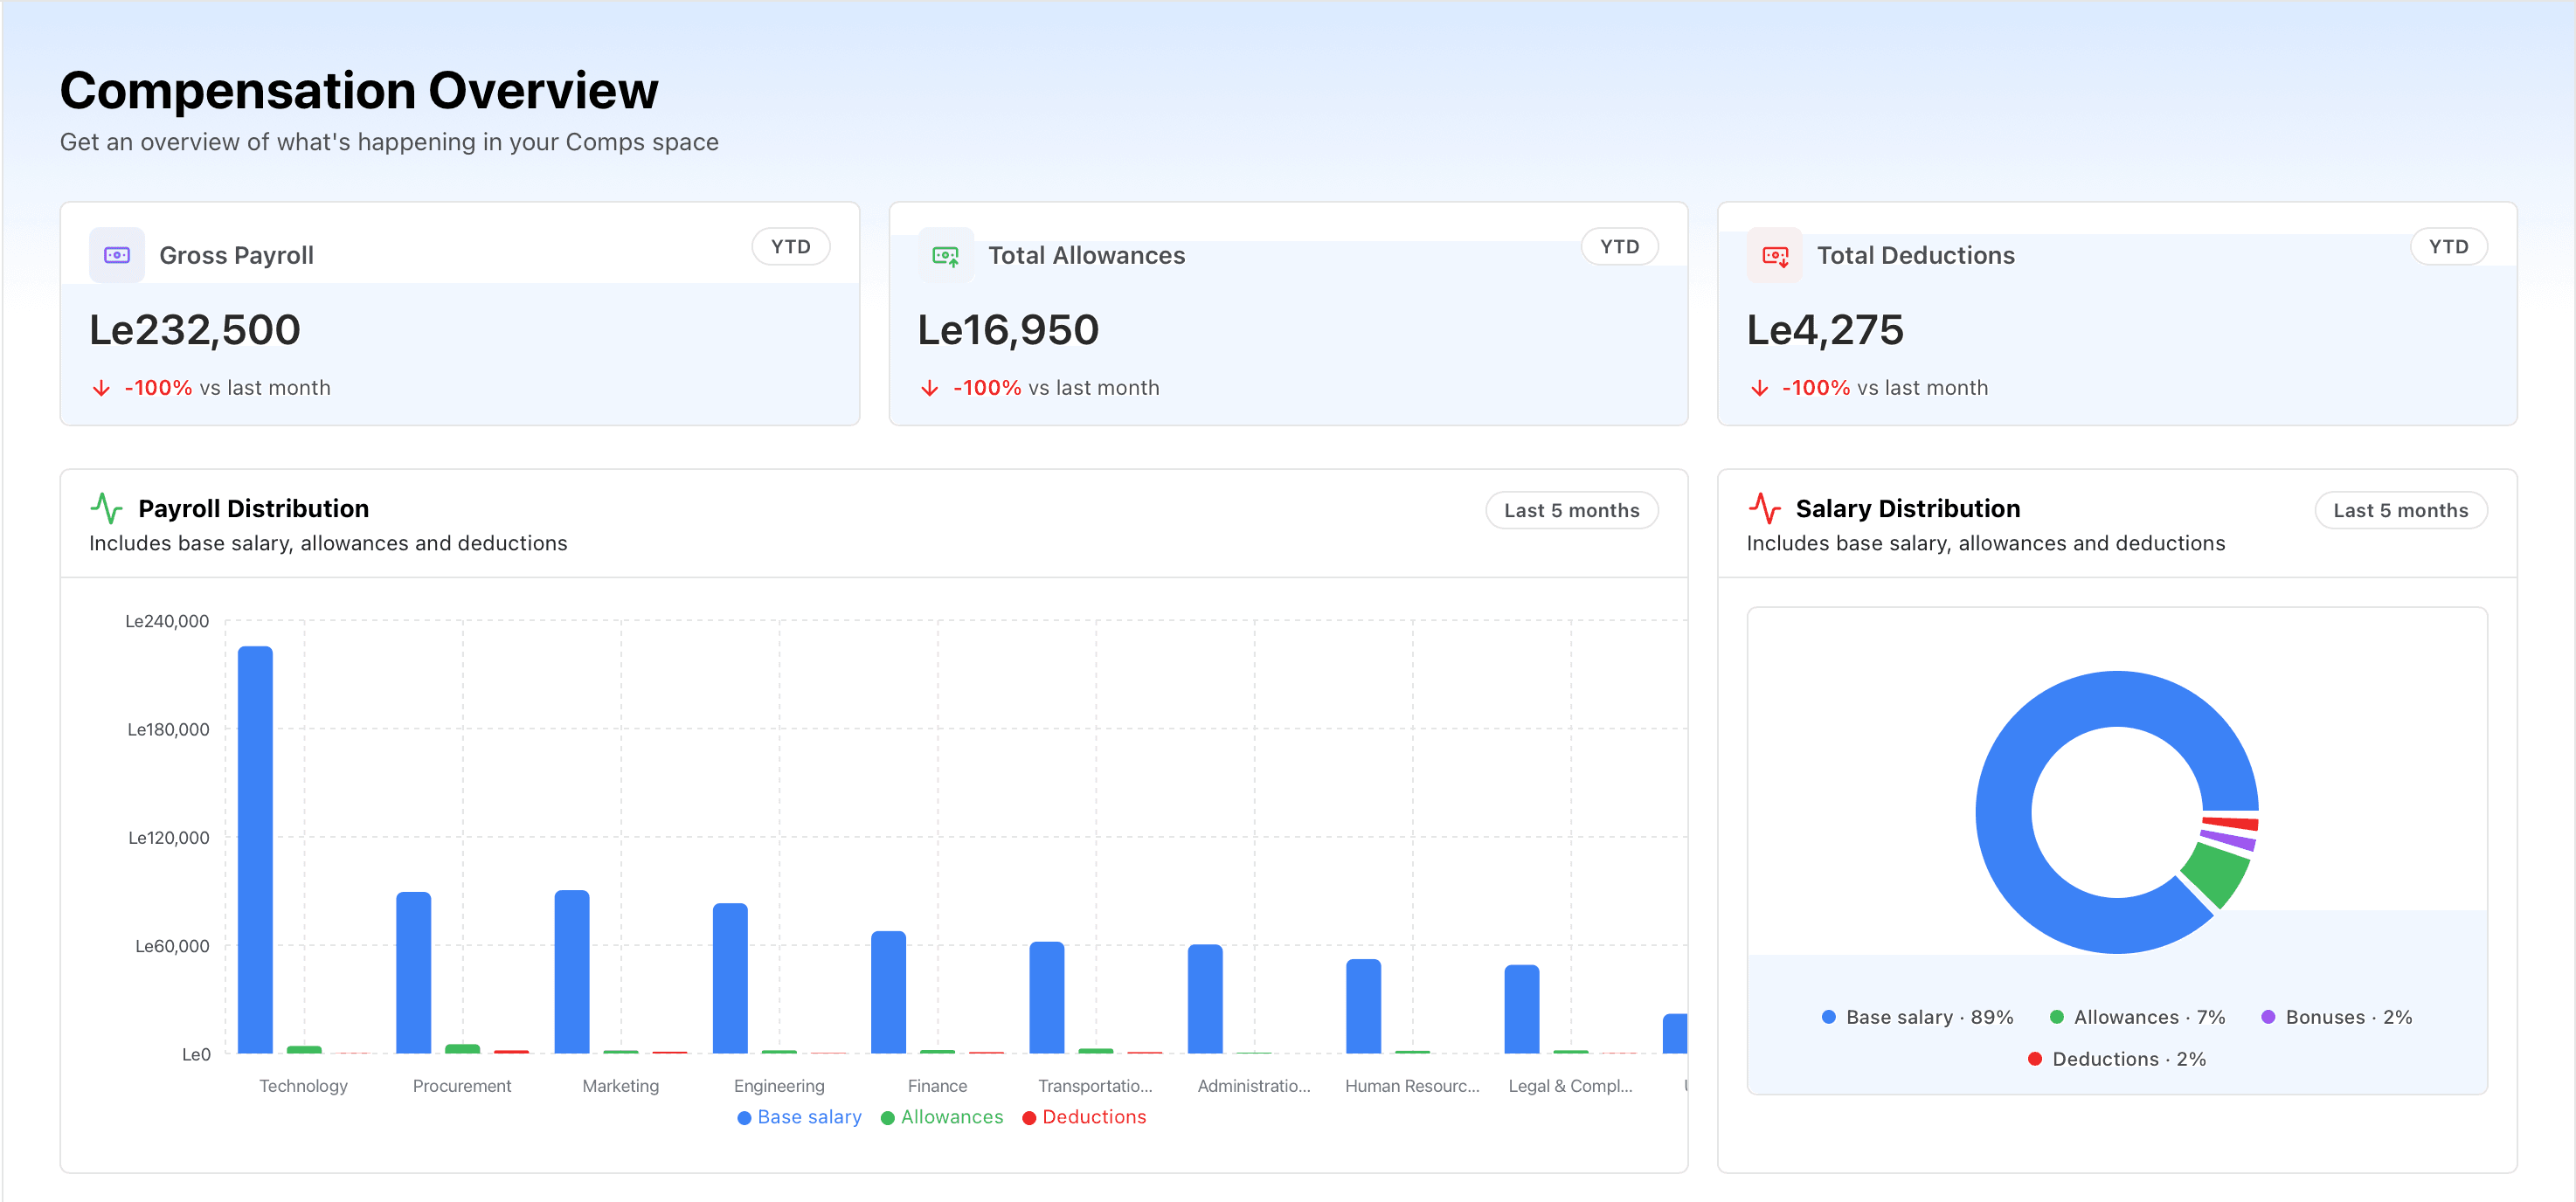The image size is (2576, 1202).
Task: Click the Gross Payroll money icon
Action: tap(117, 255)
